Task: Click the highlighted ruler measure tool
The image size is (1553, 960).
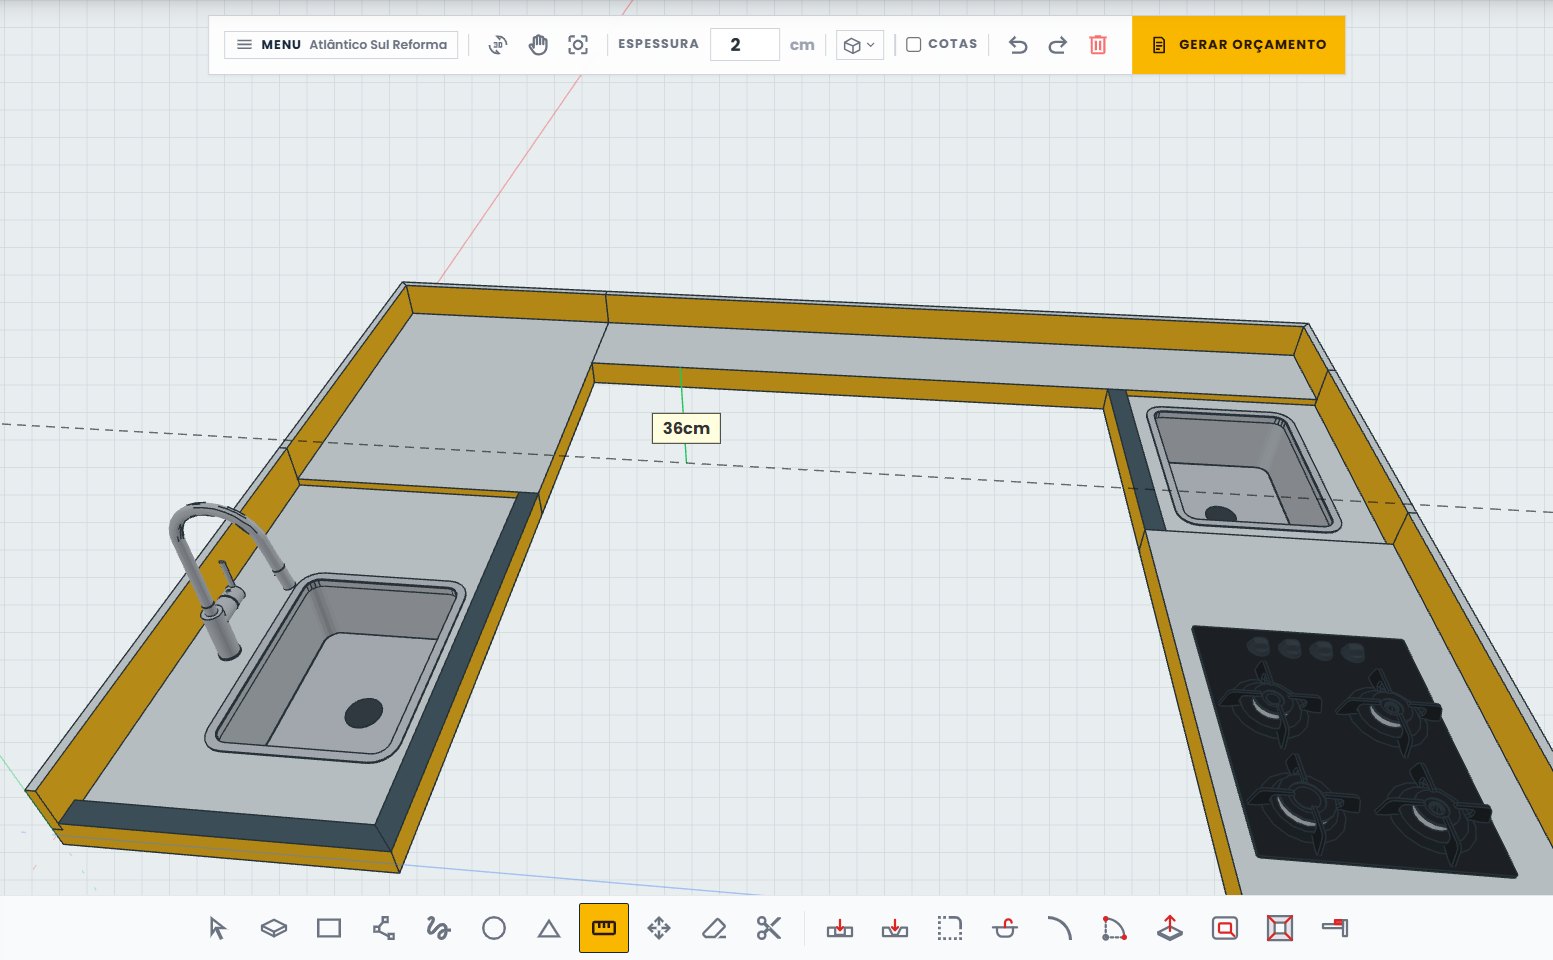Action: tap(604, 928)
